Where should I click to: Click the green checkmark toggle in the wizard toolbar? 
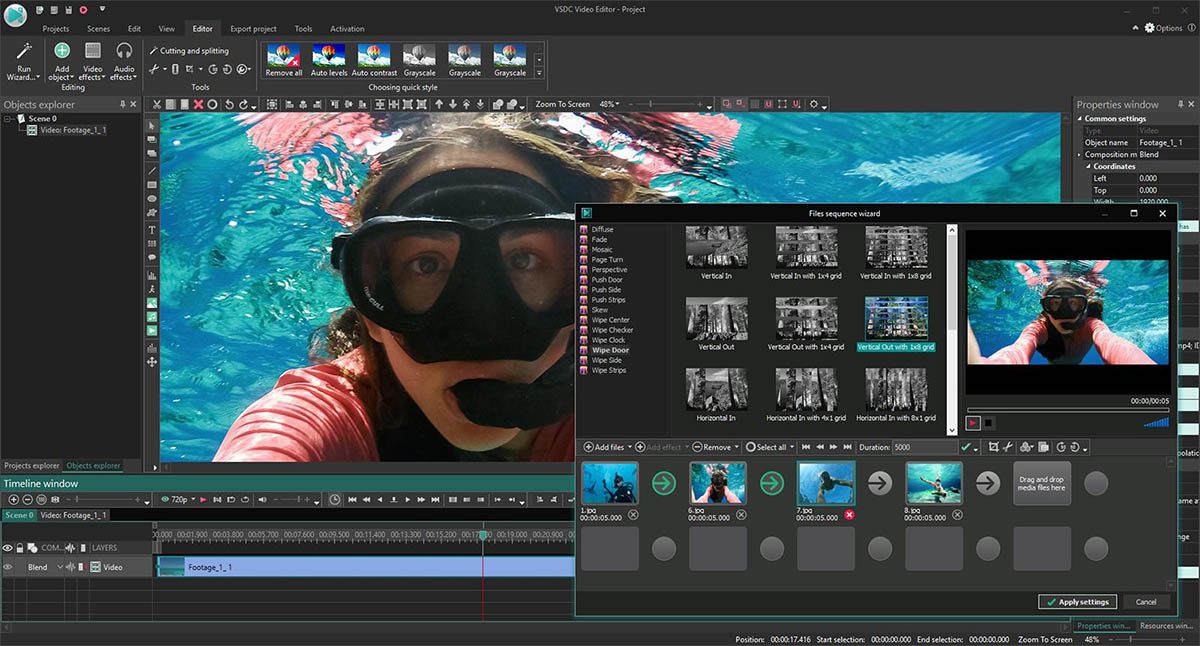coord(965,447)
